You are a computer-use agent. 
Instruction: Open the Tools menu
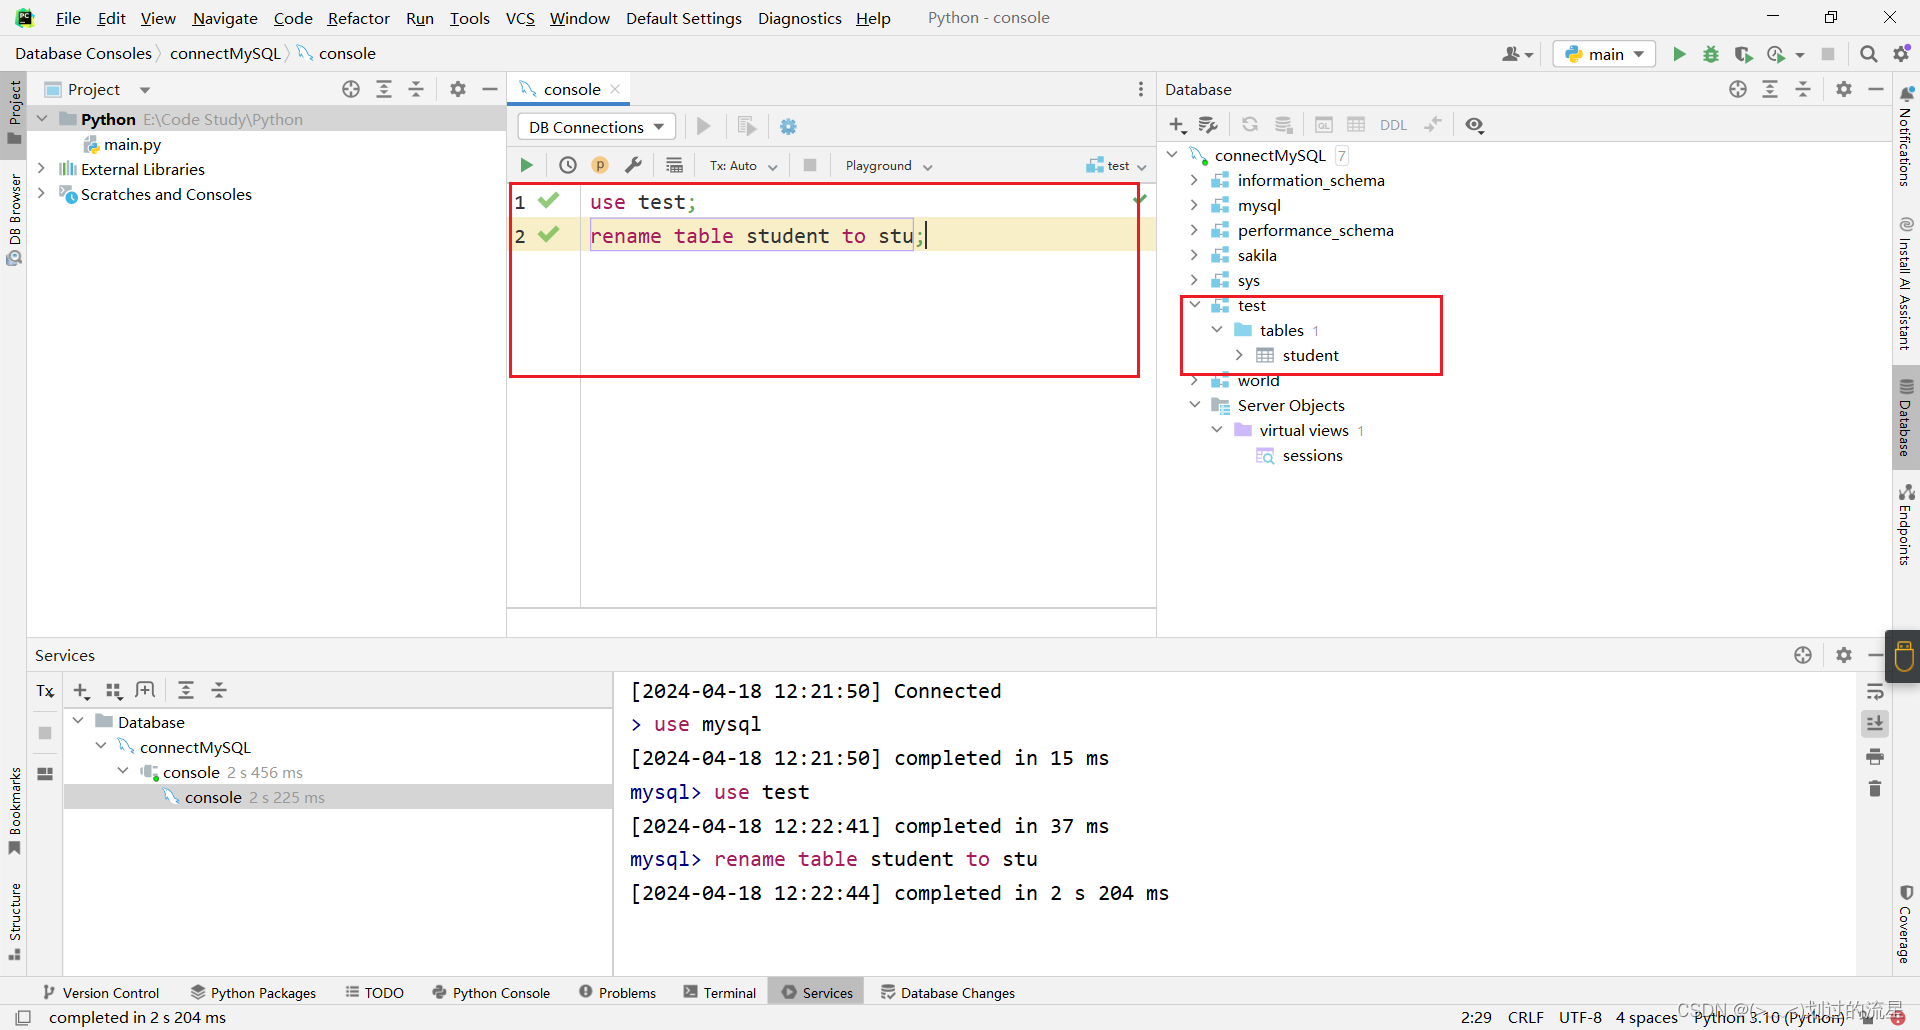469,18
